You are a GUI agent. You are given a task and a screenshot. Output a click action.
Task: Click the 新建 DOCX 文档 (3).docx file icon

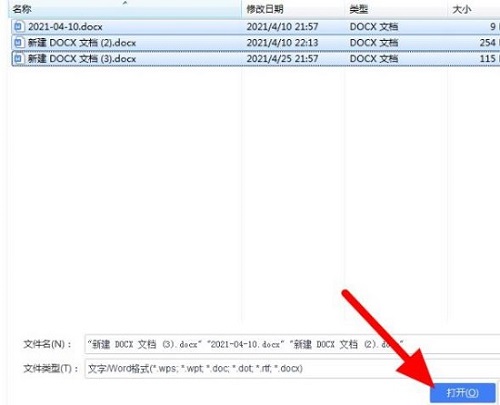point(19,59)
